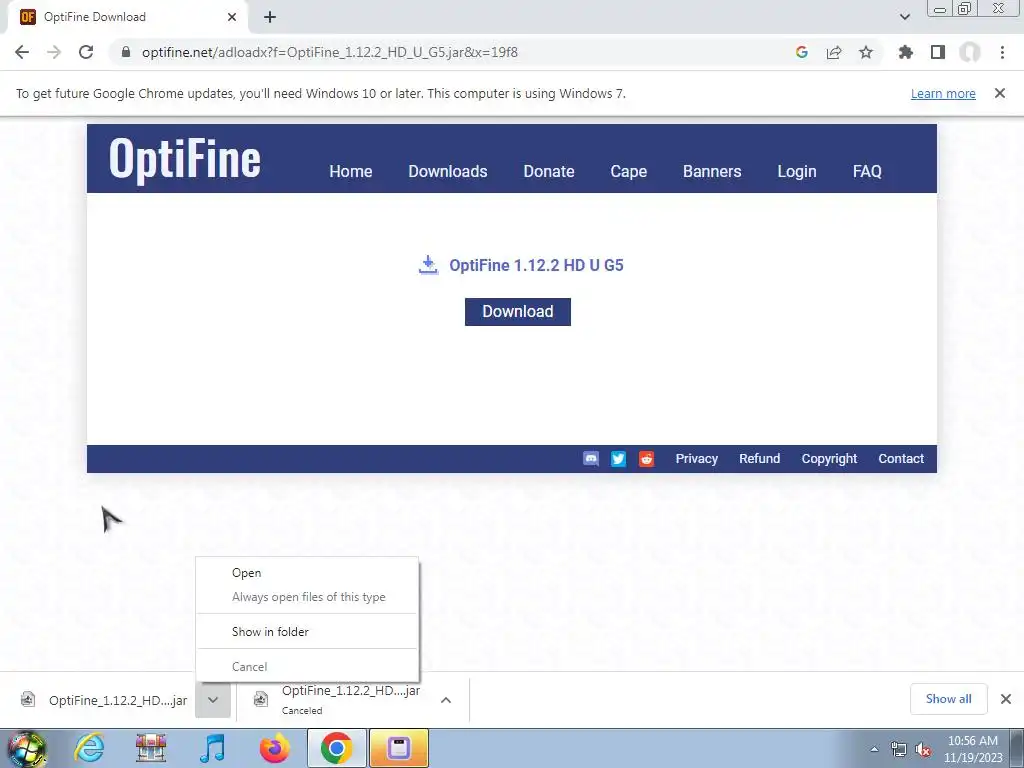This screenshot has height=768, width=1024.
Task: Open the Banners page
Action: point(712,171)
